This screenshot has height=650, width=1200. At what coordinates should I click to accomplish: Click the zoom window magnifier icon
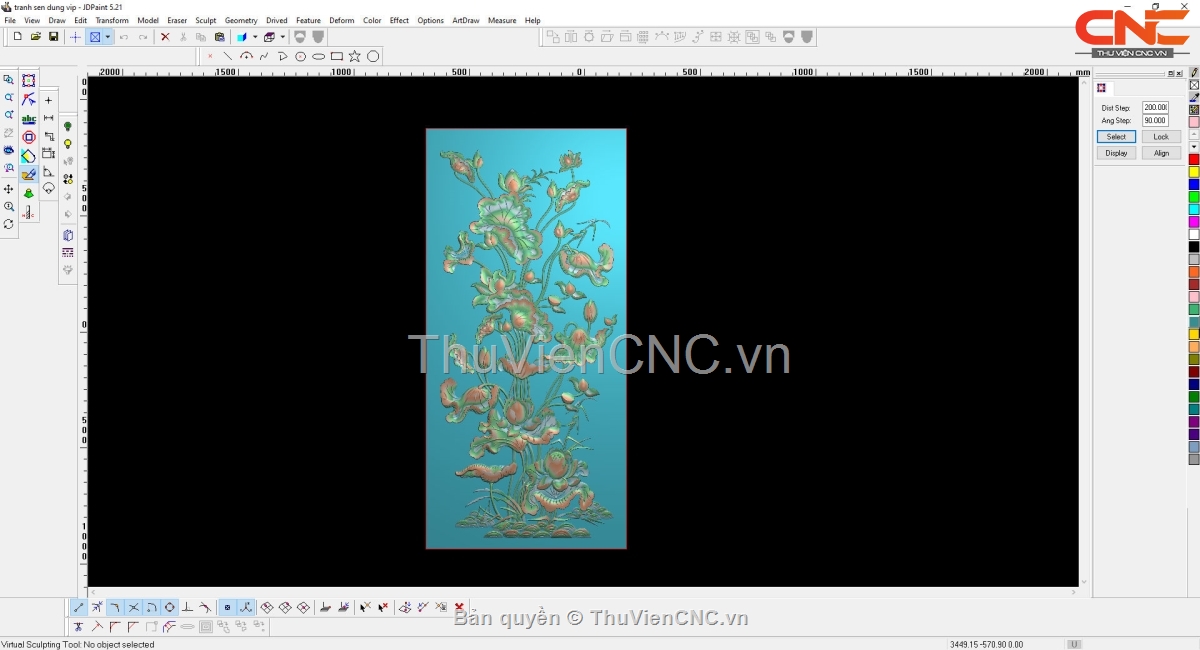click(x=9, y=80)
